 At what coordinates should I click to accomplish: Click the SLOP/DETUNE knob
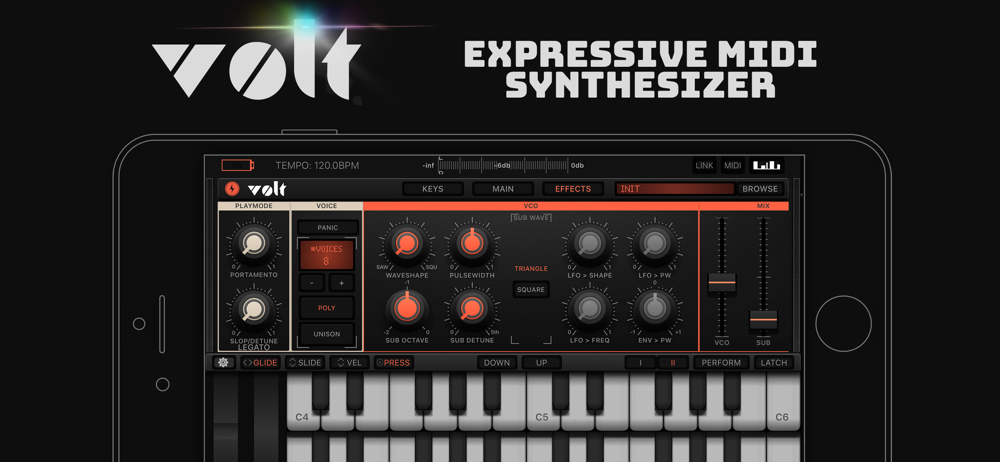[x=254, y=309]
